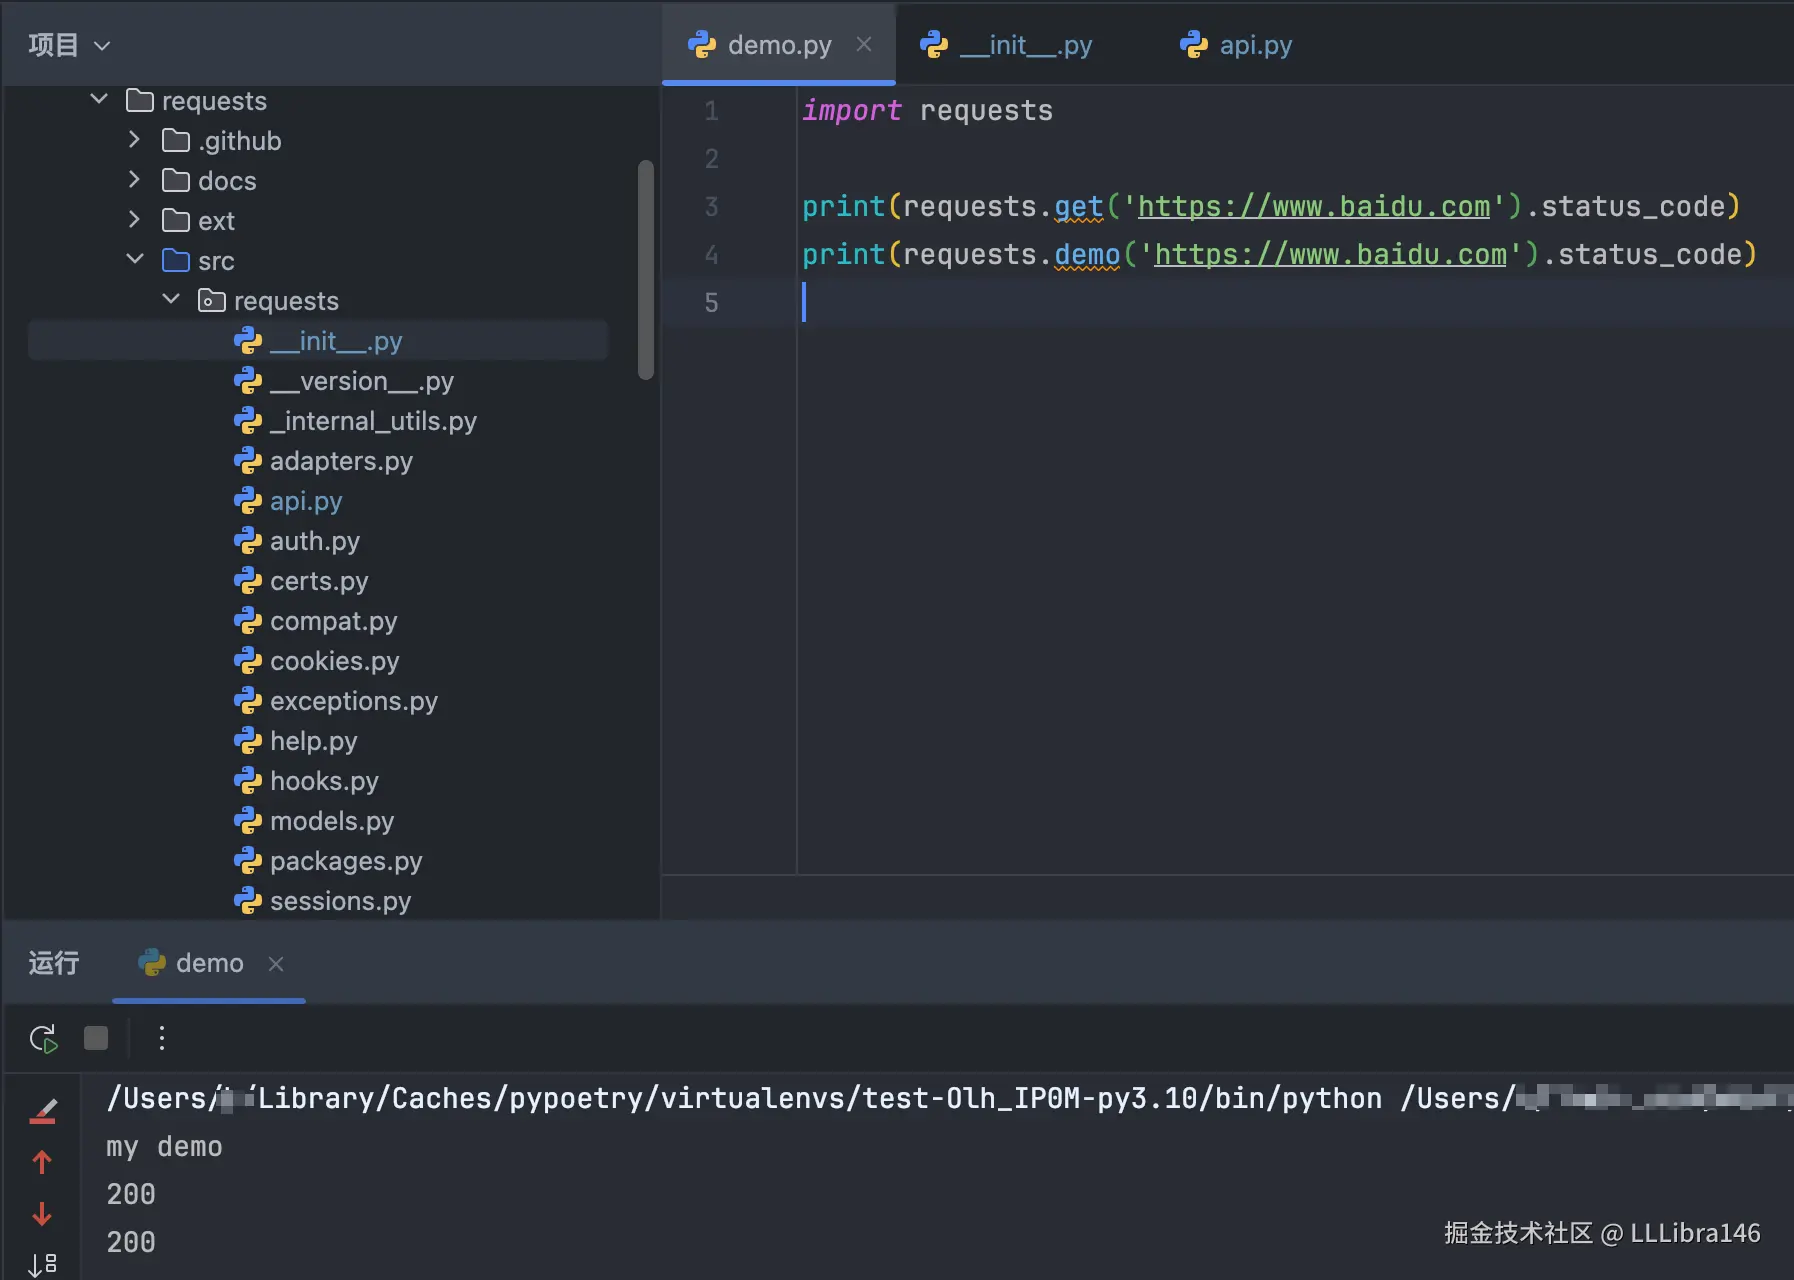Viewport: 1794px width, 1280px height.
Task: Open run panel more options menu
Action: pos(161,1038)
